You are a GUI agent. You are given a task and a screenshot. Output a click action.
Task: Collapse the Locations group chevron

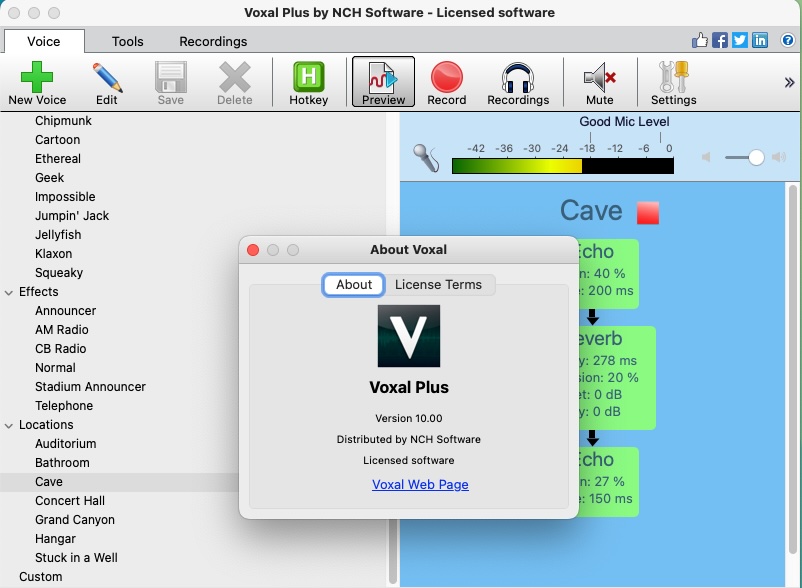click(9, 425)
